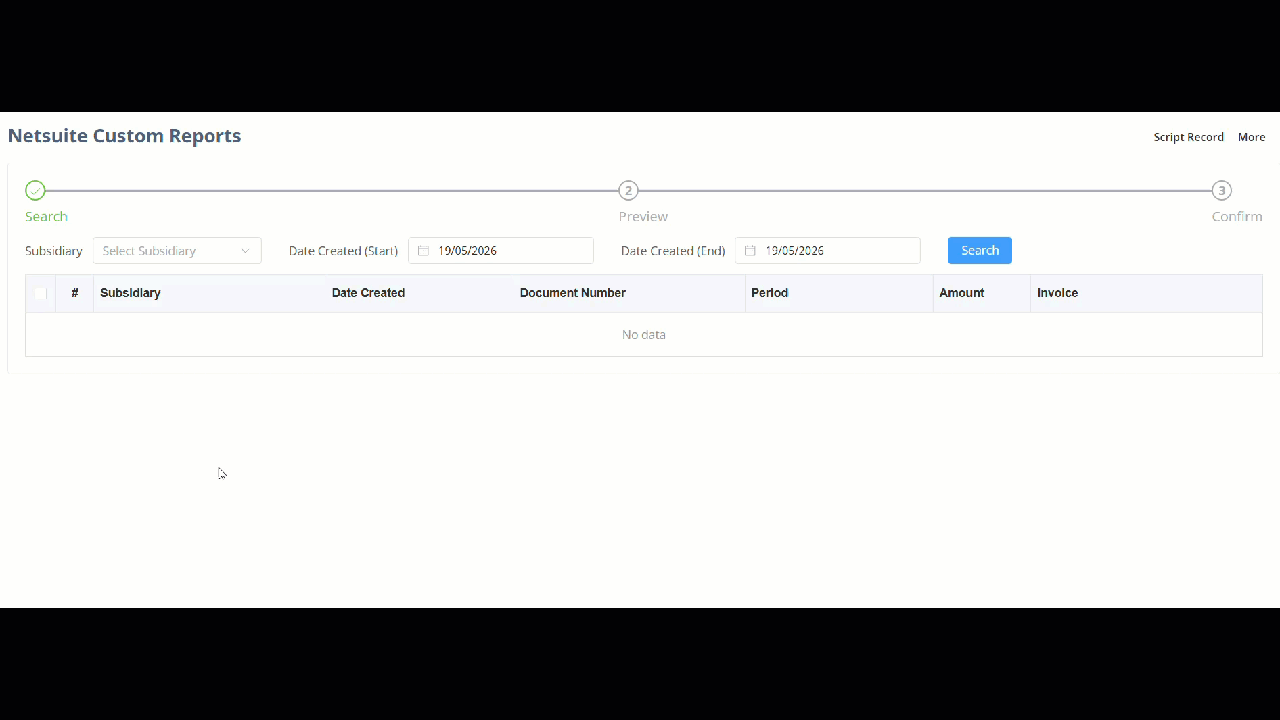The image size is (1280, 720).
Task: Click calendar icon in start date field
Action: tap(423, 251)
